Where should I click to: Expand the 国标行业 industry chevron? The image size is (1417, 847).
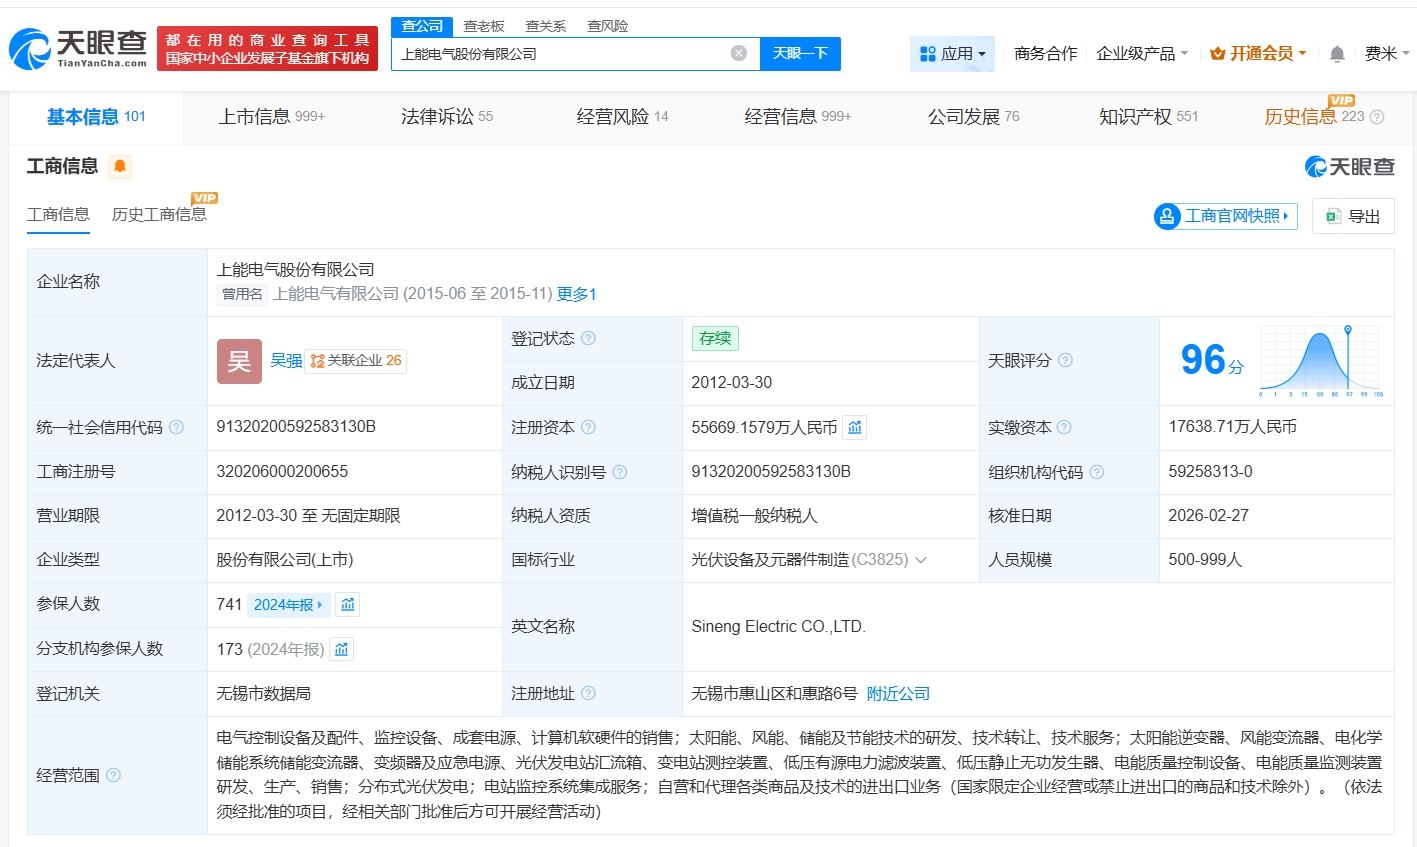pos(921,560)
